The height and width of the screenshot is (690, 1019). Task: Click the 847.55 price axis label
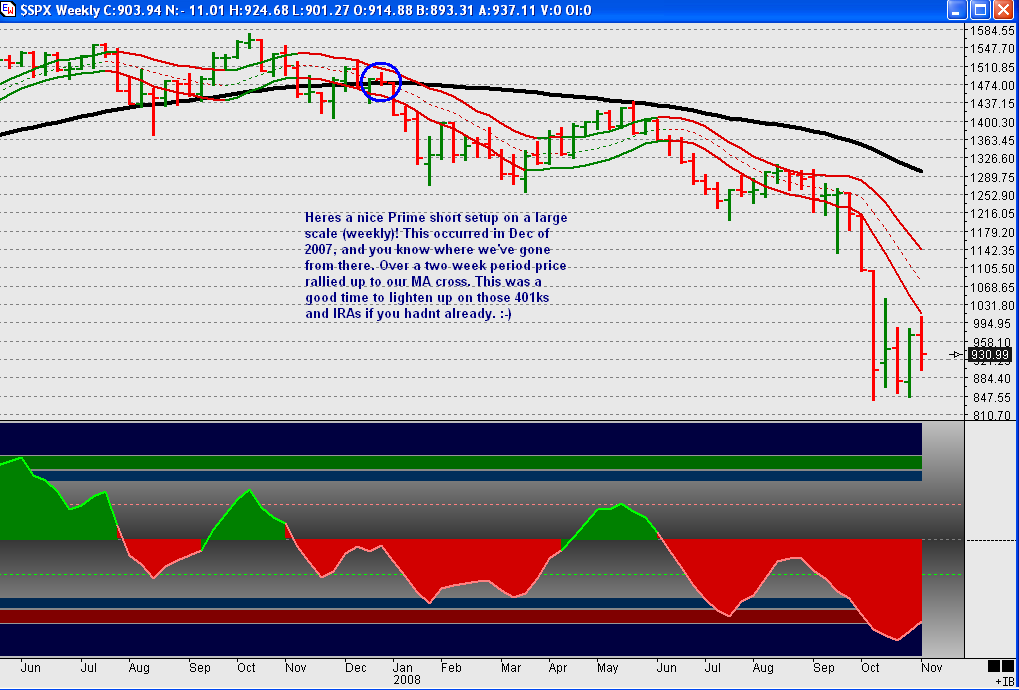[993, 398]
